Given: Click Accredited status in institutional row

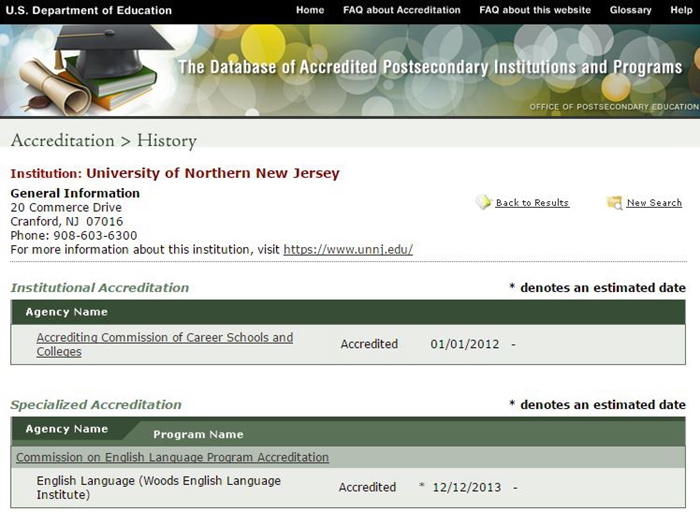Looking at the screenshot, I should tap(369, 344).
